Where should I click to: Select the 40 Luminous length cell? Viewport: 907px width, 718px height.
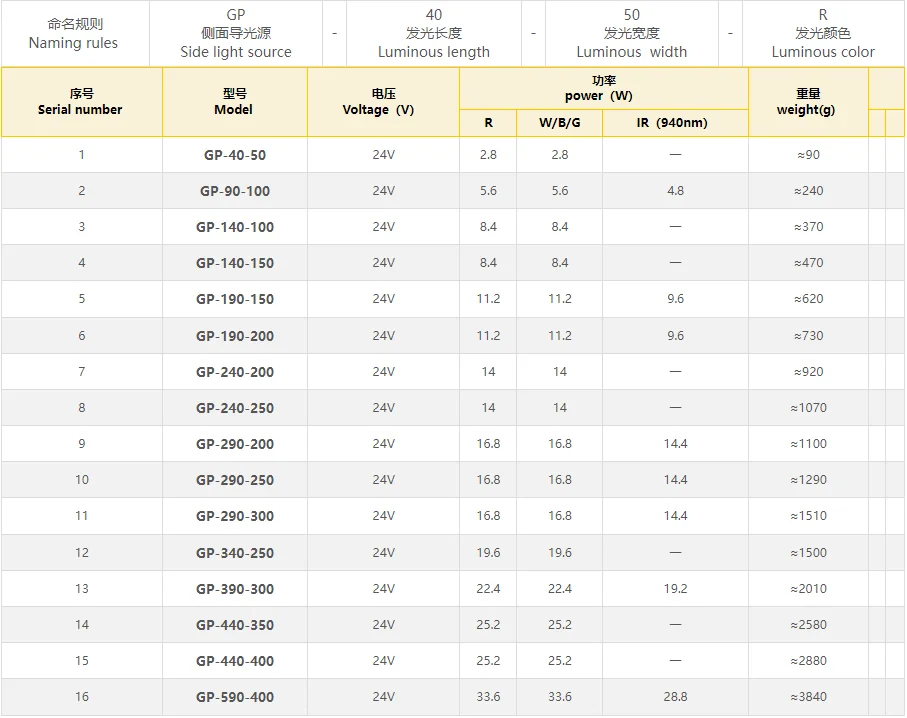(x=434, y=34)
